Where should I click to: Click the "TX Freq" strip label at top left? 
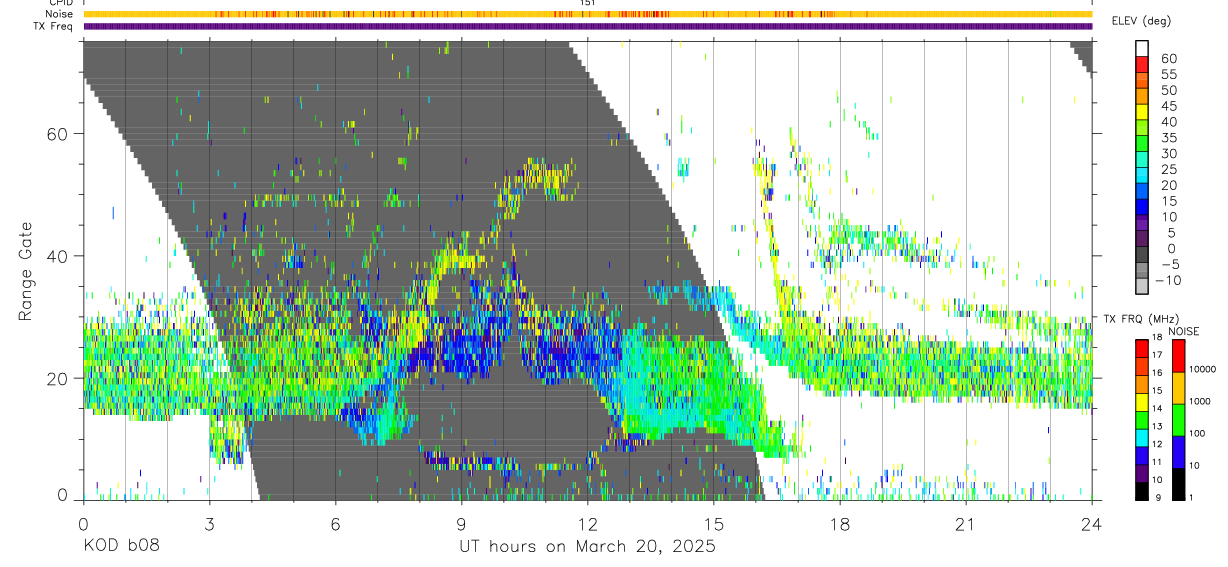(x=55, y=26)
